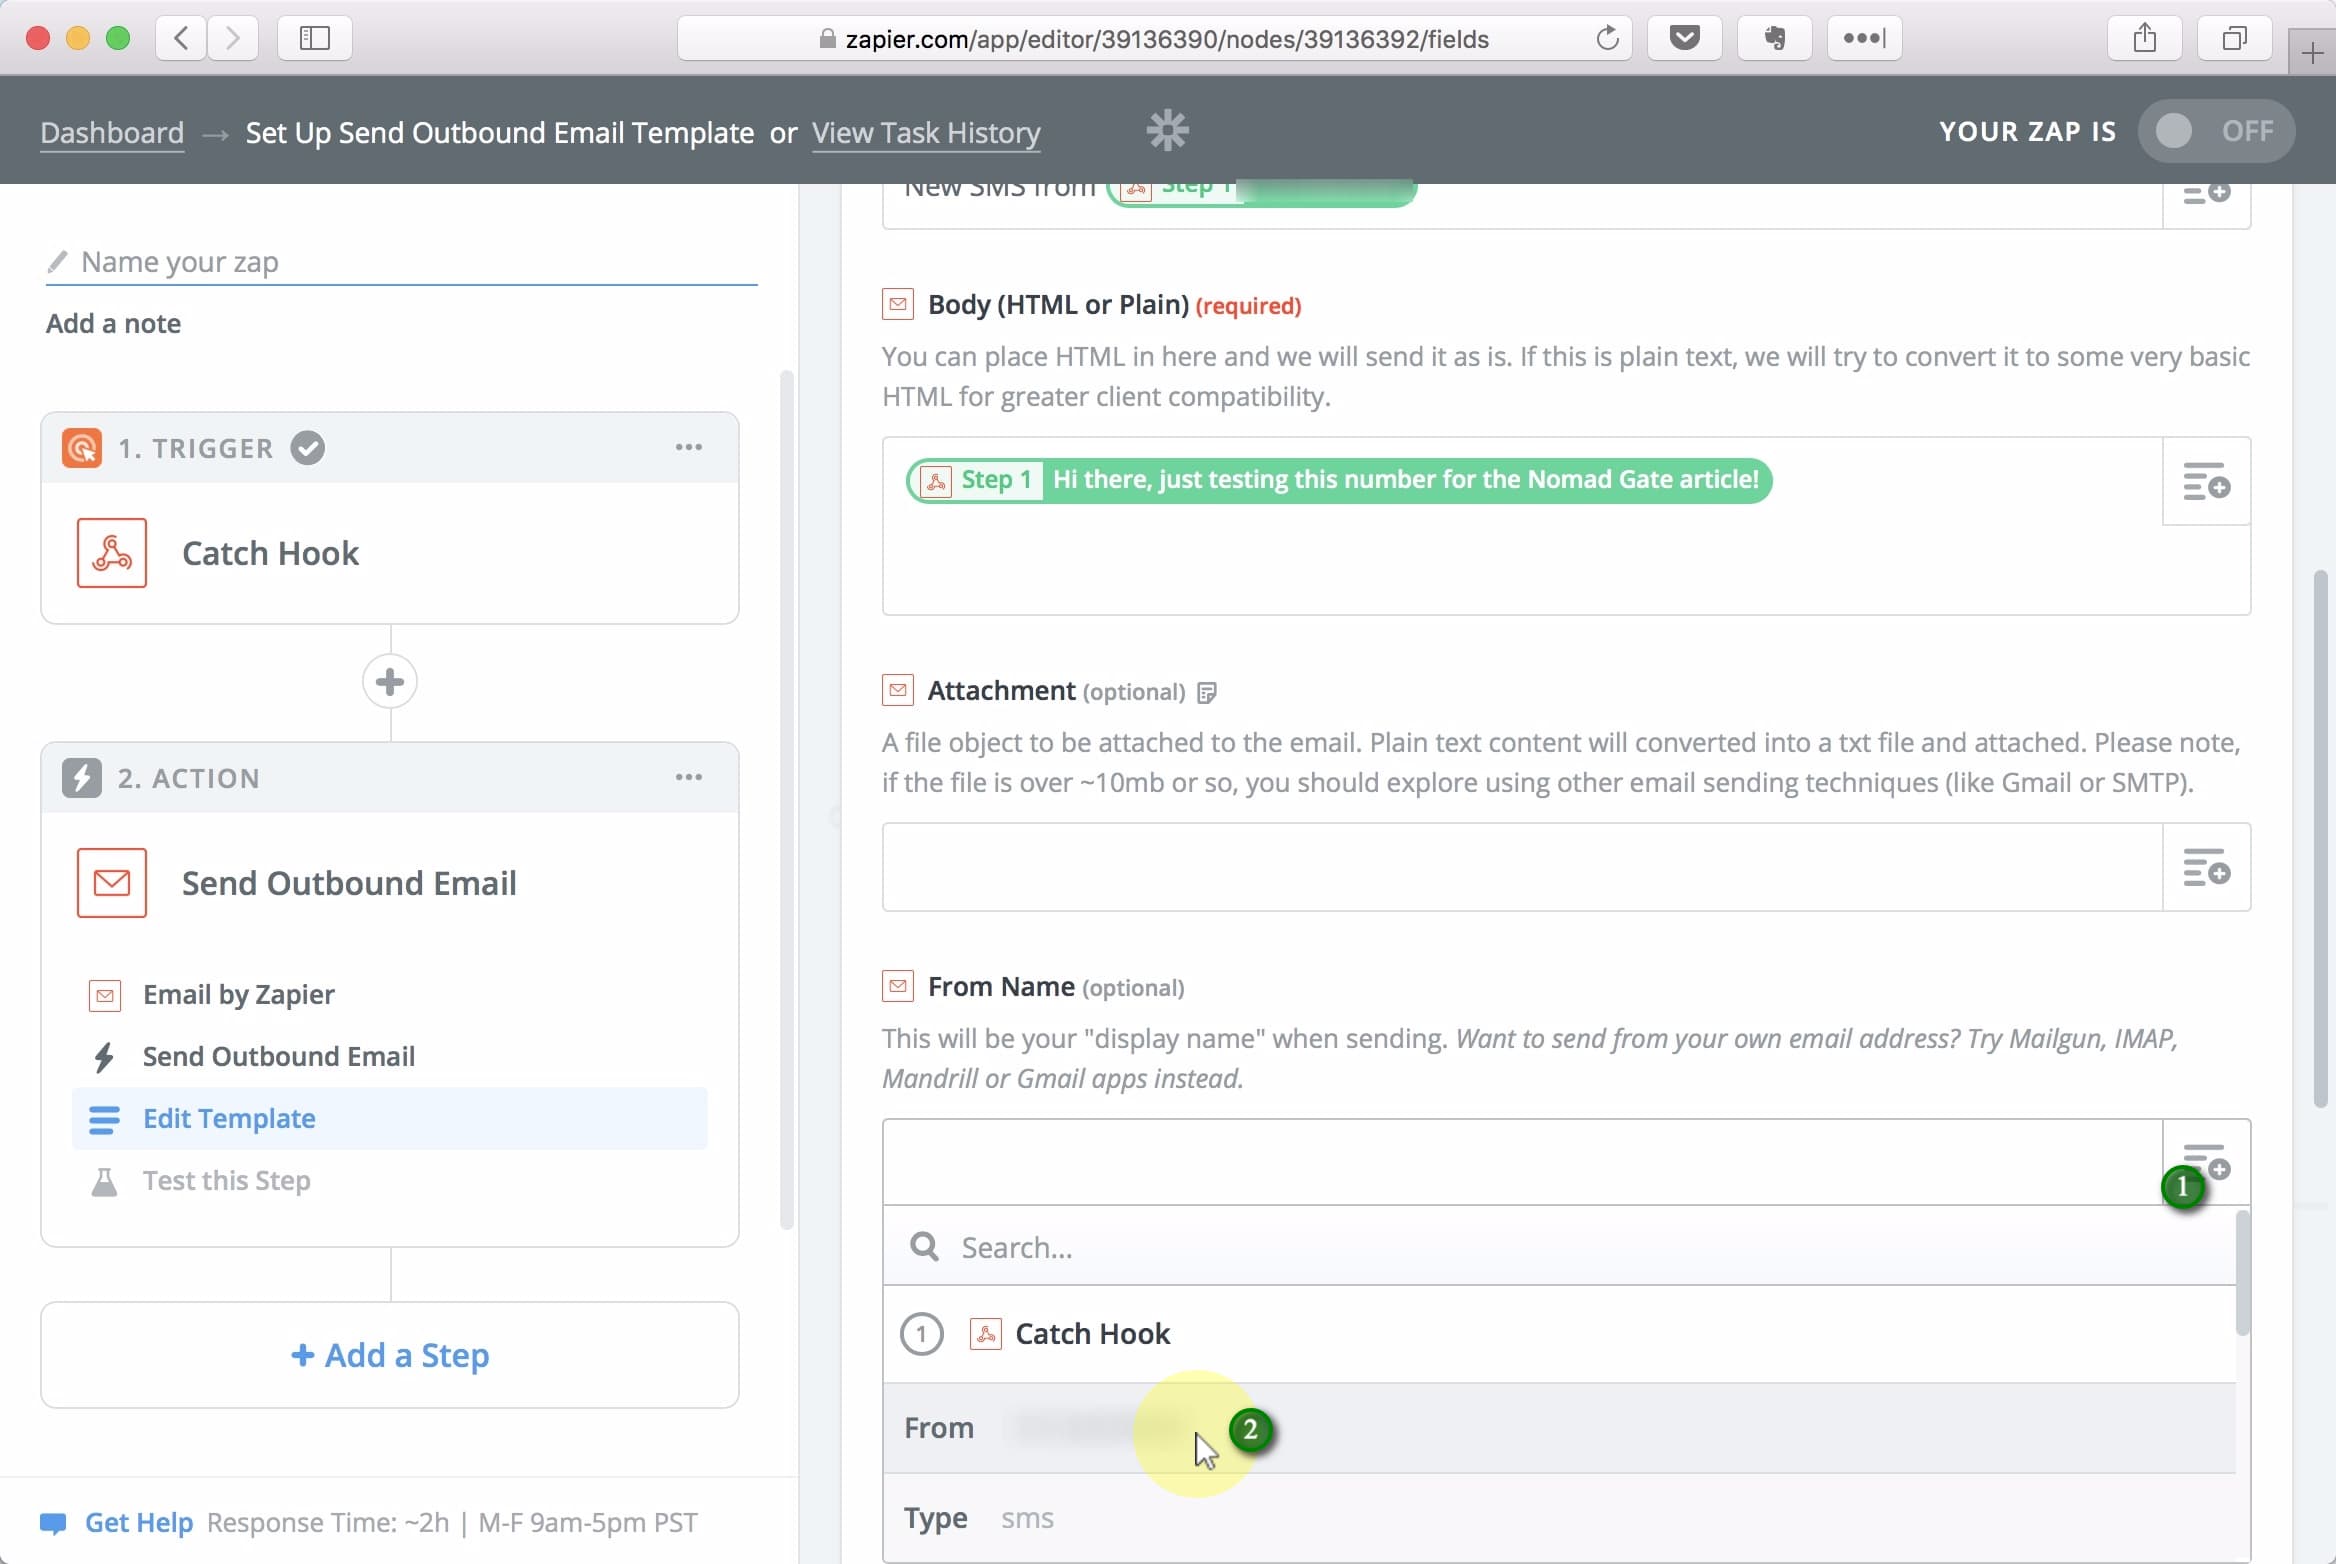Click the Send Outbound Email action icon

pos(110,883)
